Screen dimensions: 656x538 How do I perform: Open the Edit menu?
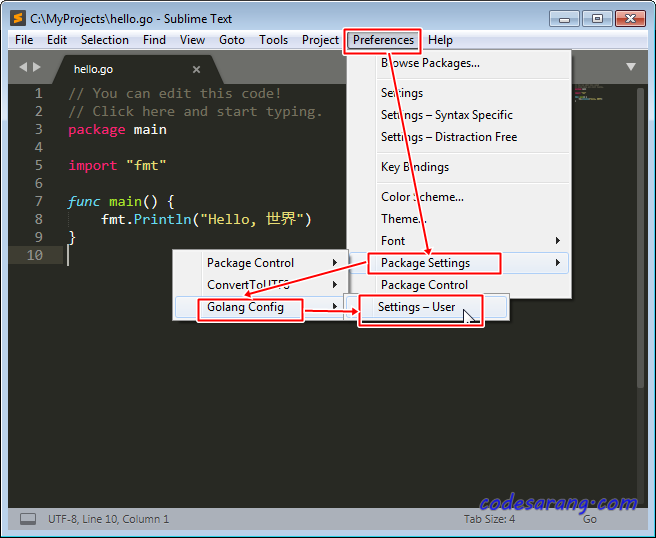click(57, 40)
